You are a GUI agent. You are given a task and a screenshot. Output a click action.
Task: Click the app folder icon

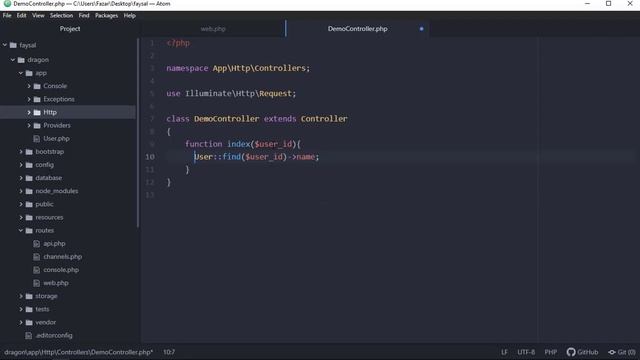(x=29, y=73)
